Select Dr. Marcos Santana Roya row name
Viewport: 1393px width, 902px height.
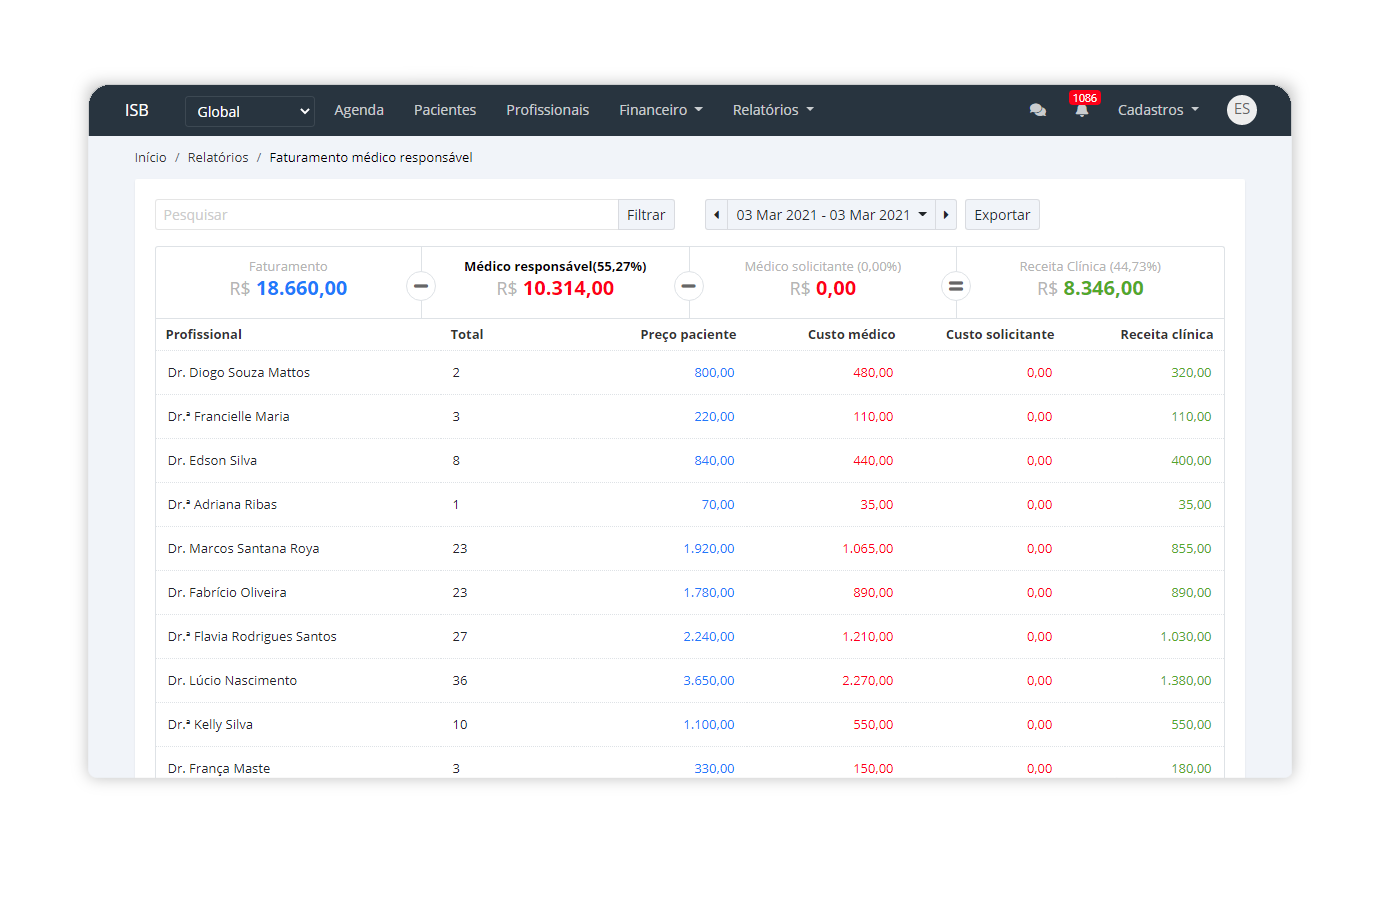pos(244,548)
